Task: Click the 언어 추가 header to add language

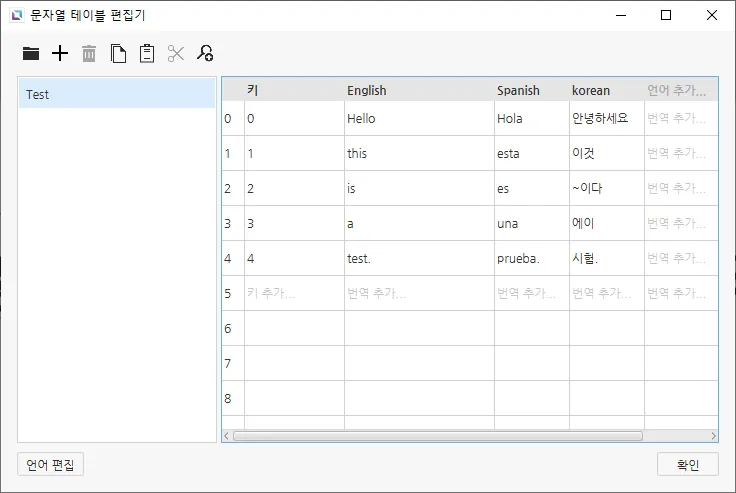Action: coord(677,90)
